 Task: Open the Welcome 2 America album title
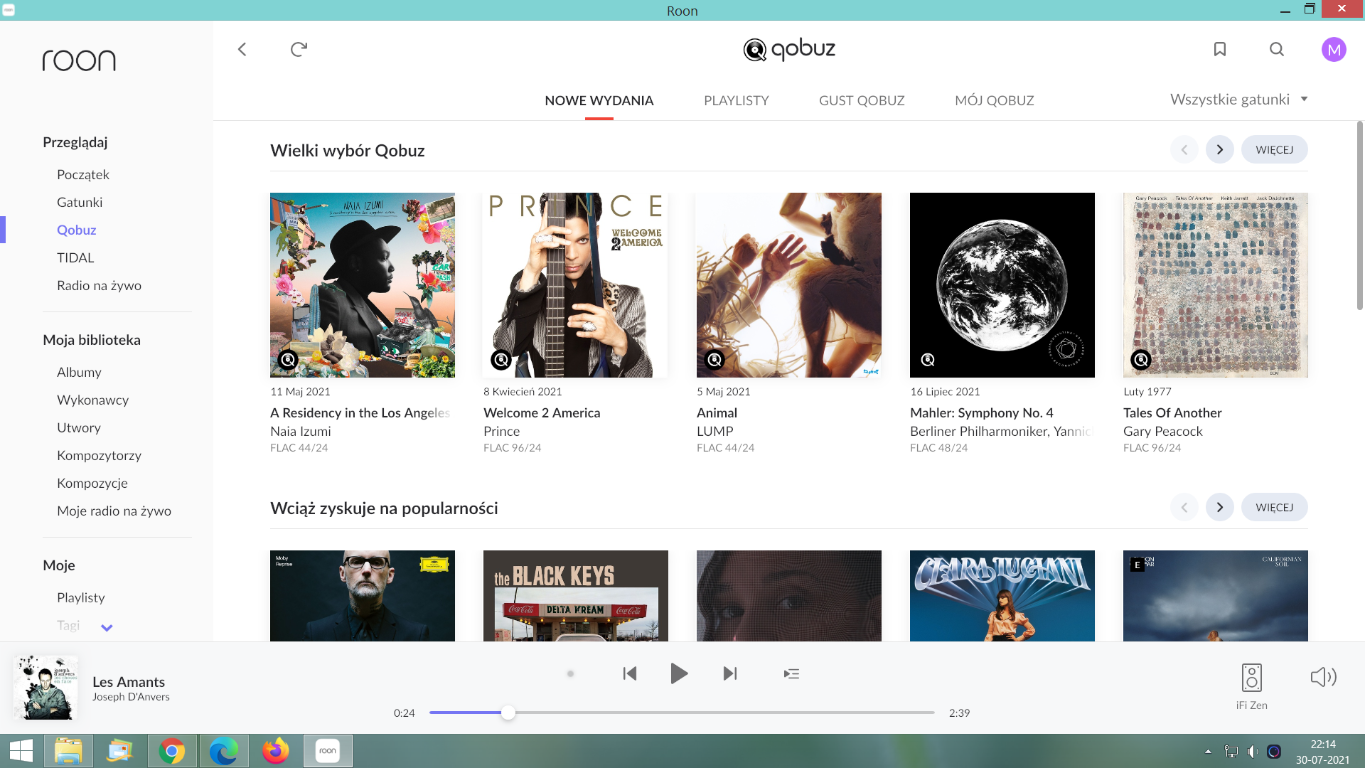click(x=542, y=413)
